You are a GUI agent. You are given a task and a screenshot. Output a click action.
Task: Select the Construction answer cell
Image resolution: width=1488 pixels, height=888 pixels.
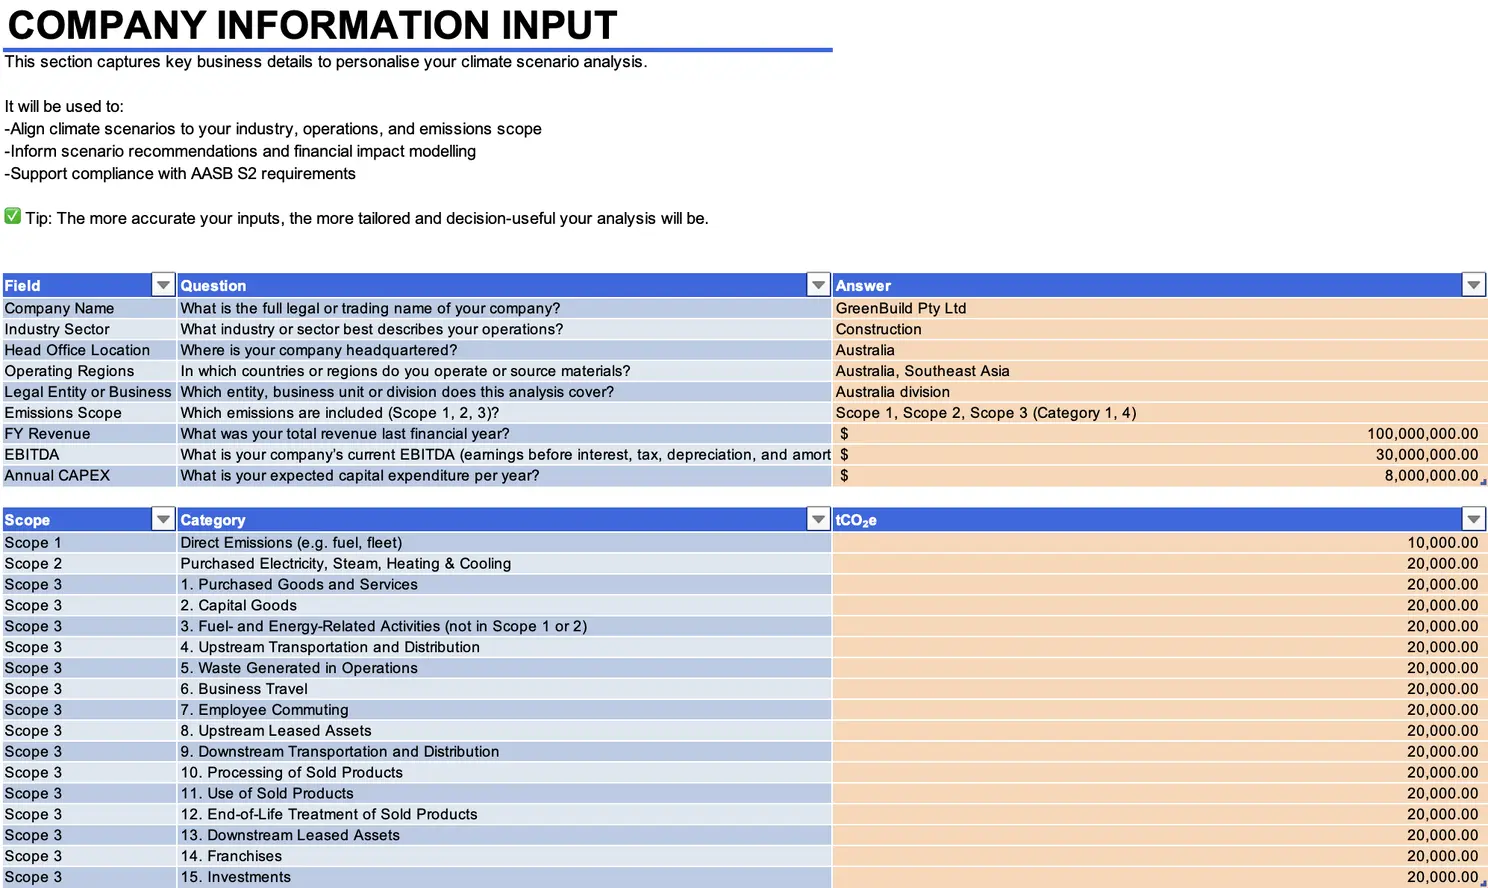[x=1160, y=329]
